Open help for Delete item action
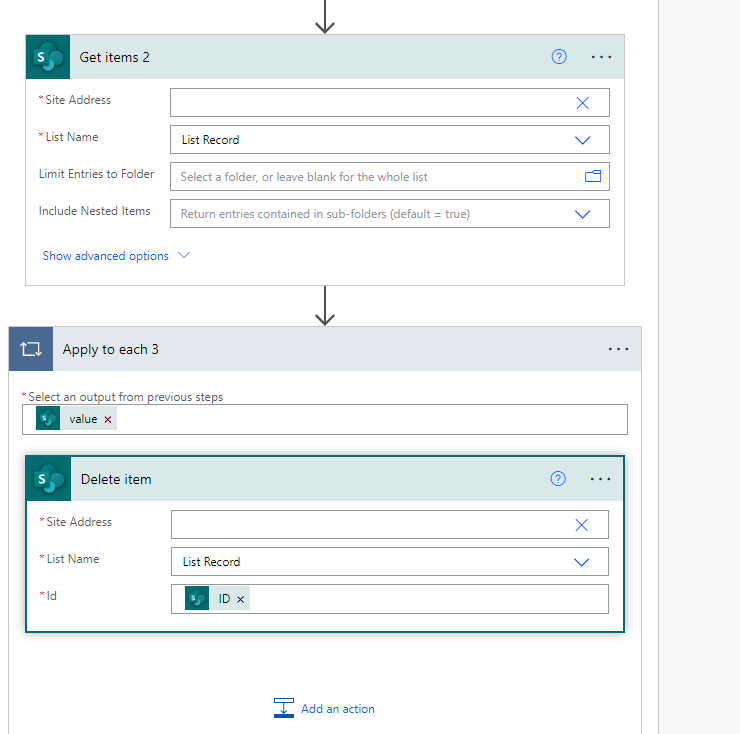The image size is (740, 734). 558,479
